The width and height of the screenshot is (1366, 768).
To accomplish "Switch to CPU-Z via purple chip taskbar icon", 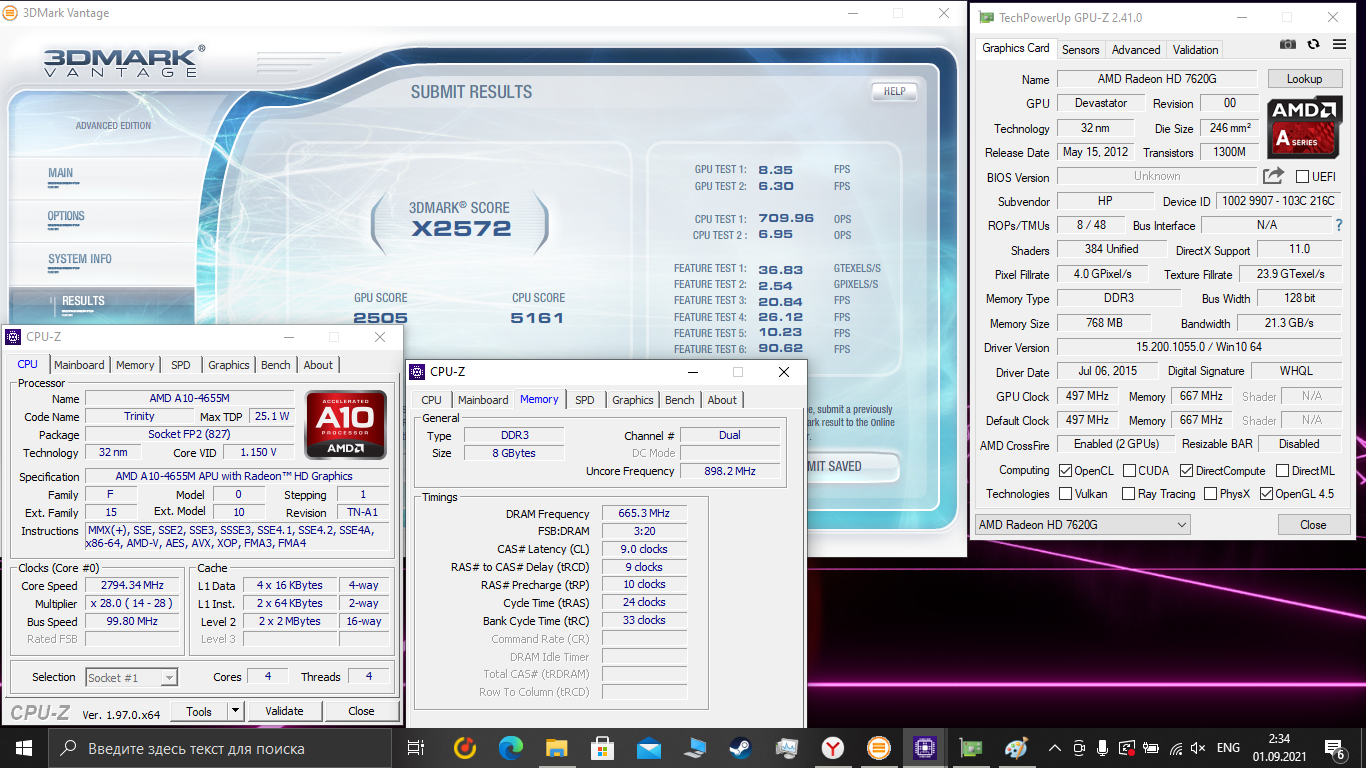I will pos(925,748).
